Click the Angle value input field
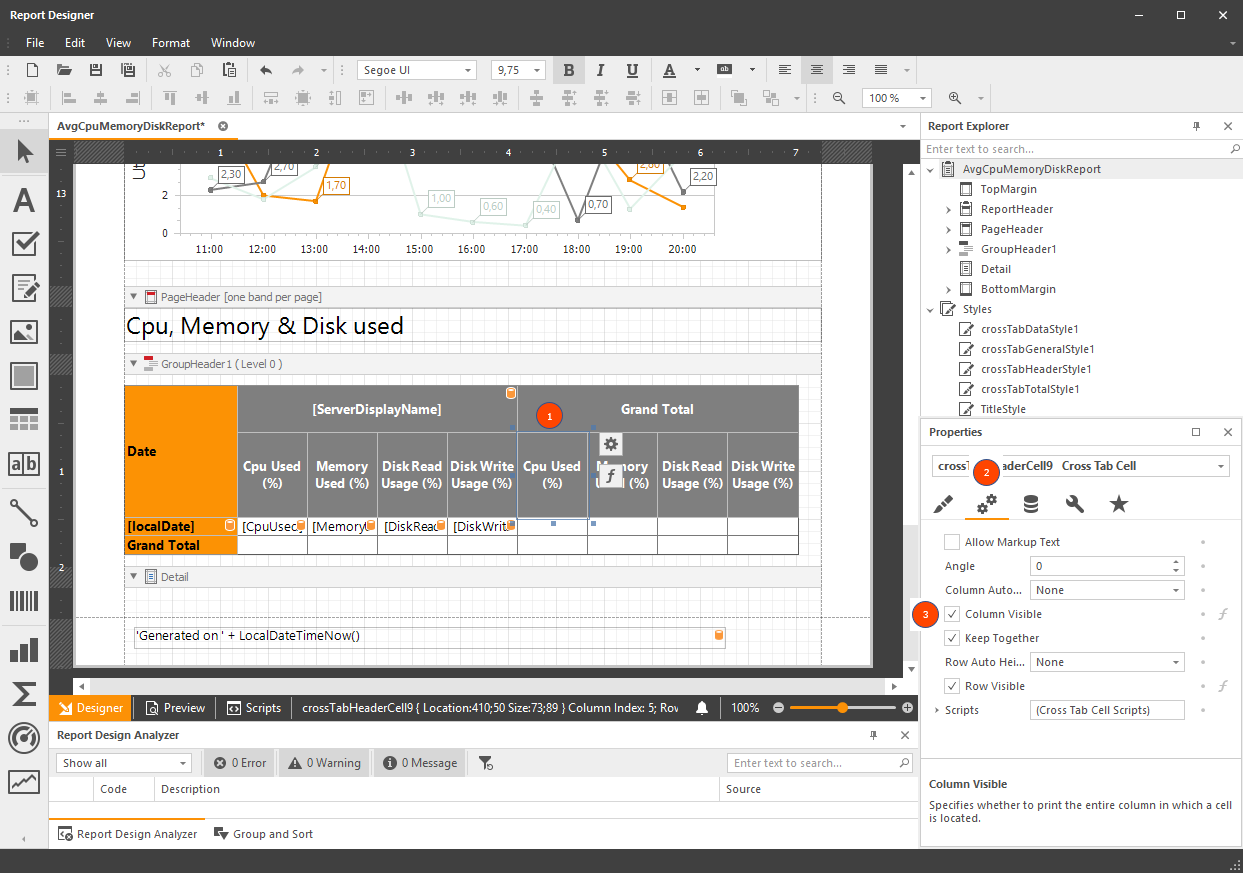 coord(1100,566)
